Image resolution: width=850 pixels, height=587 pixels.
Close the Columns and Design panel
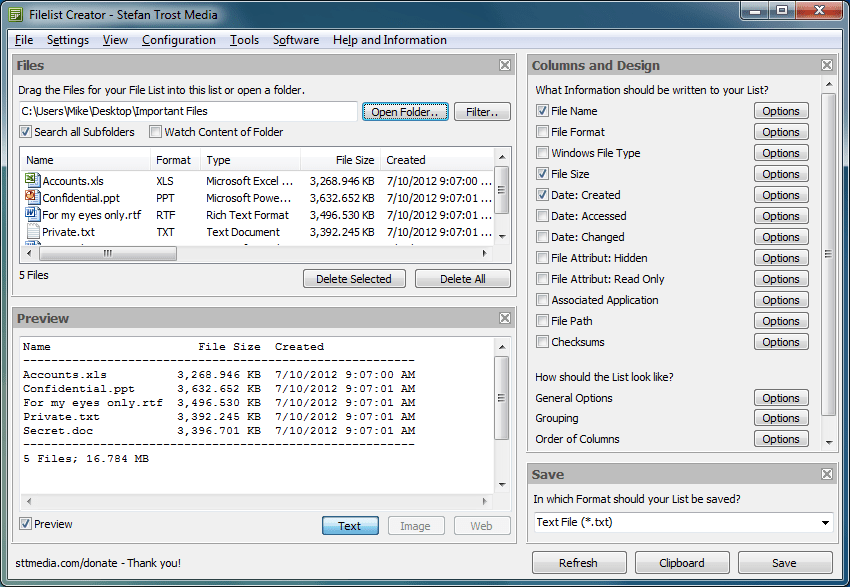click(827, 65)
